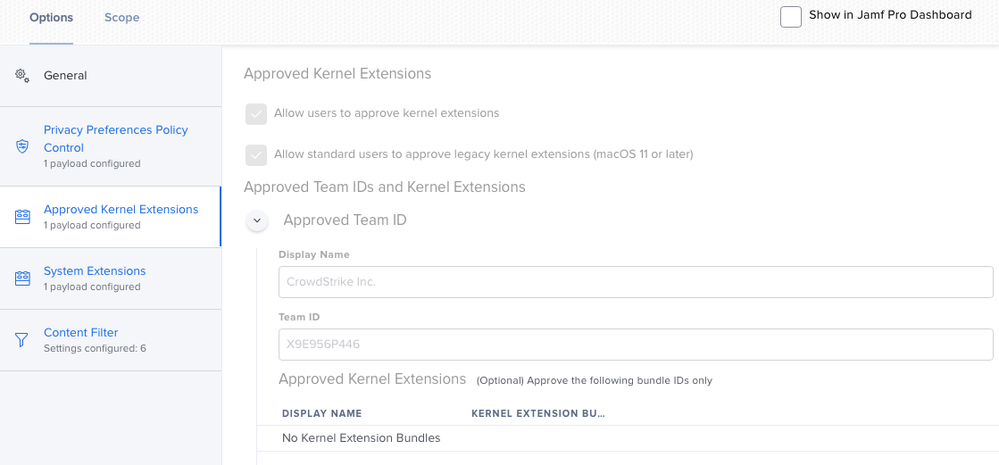
Task: Click the Team ID input field
Action: tap(636, 345)
